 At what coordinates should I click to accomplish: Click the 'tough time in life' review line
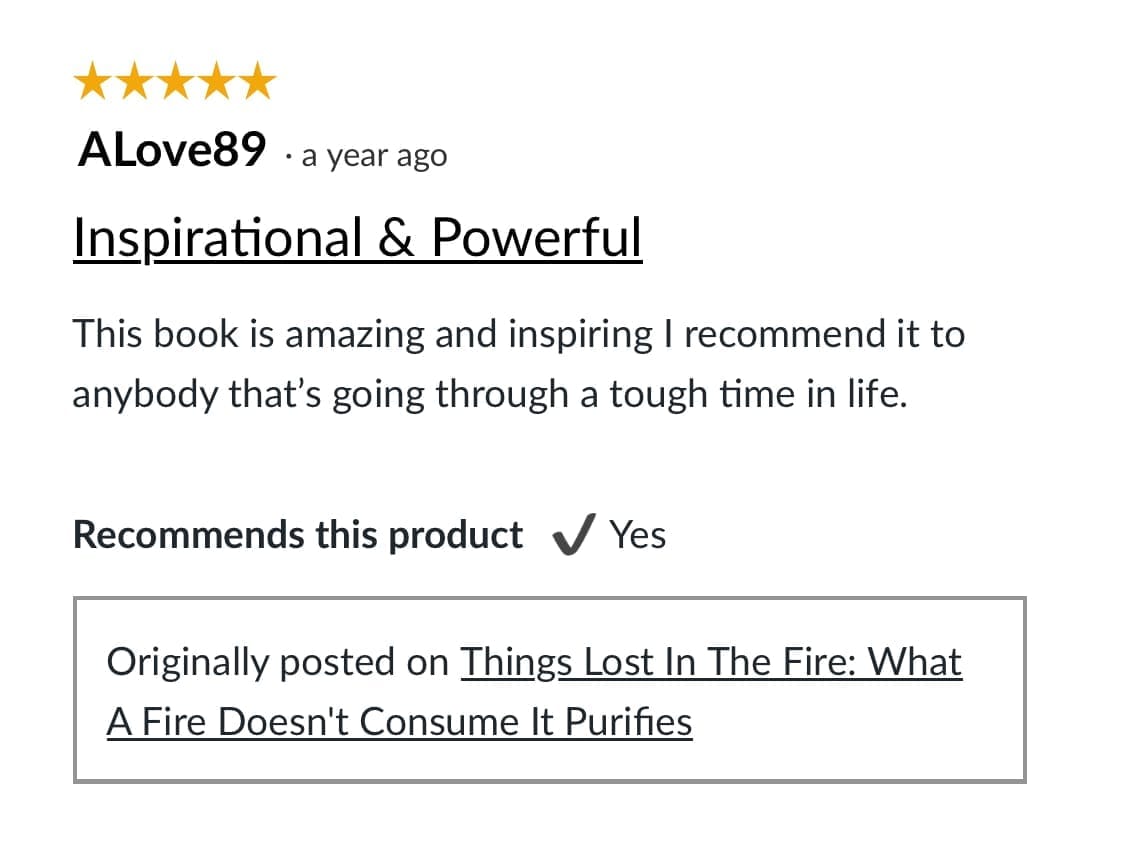tap(490, 394)
